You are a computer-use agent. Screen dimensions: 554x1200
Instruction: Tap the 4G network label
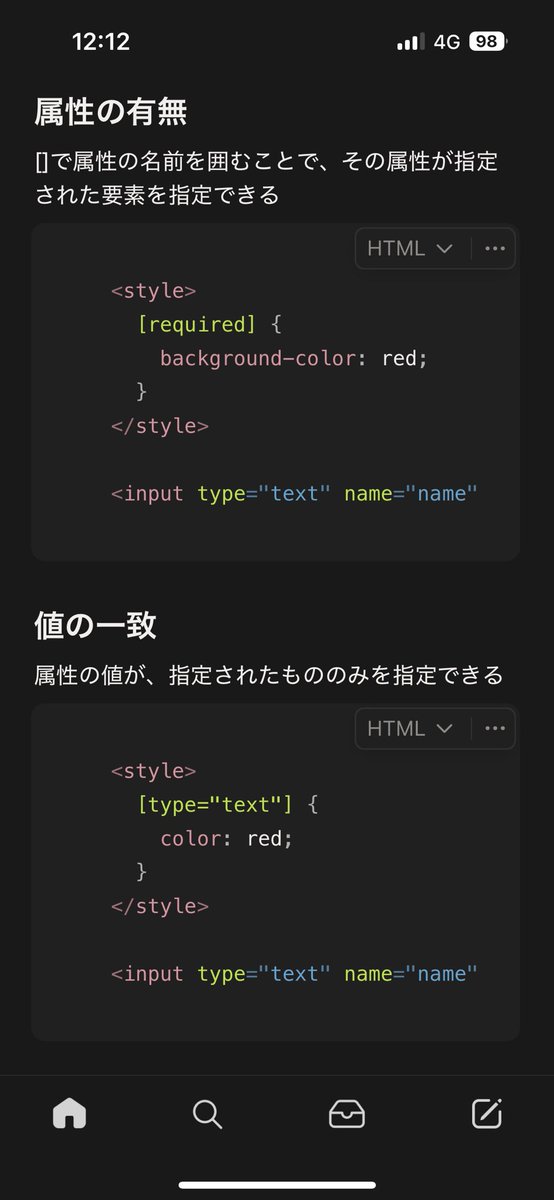click(x=447, y=42)
